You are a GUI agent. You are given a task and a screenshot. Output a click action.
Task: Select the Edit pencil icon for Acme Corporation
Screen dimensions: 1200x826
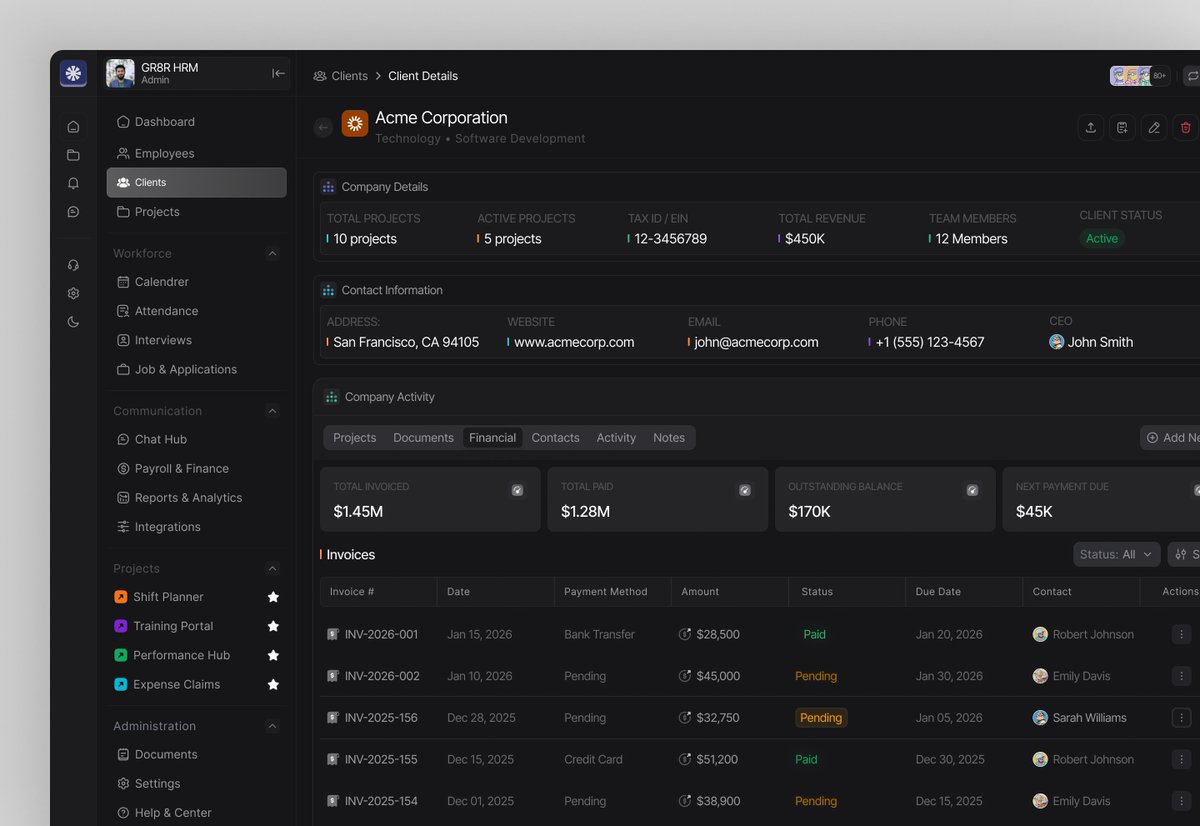point(1154,127)
